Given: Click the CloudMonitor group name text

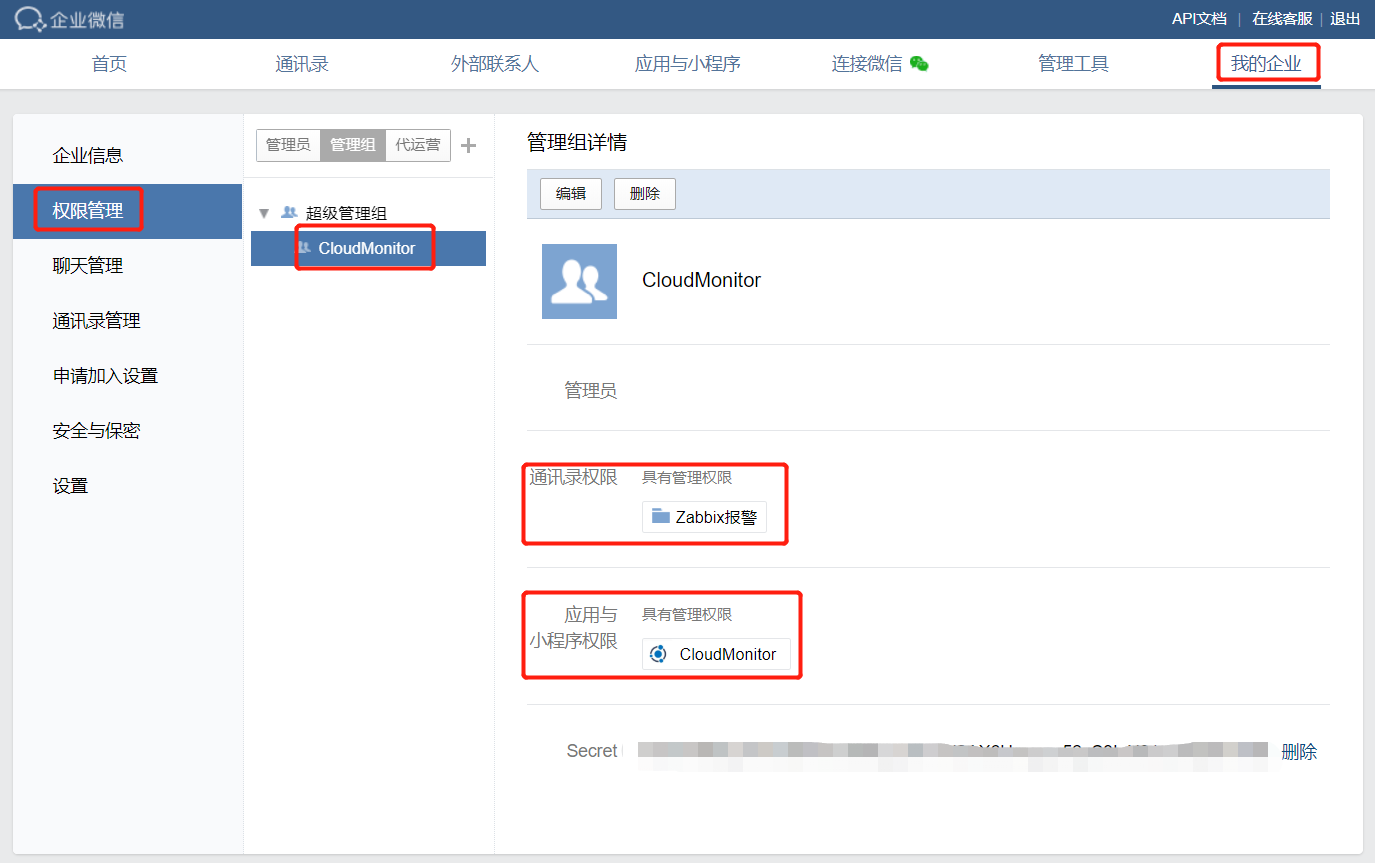Looking at the screenshot, I should click(x=701, y=281).
